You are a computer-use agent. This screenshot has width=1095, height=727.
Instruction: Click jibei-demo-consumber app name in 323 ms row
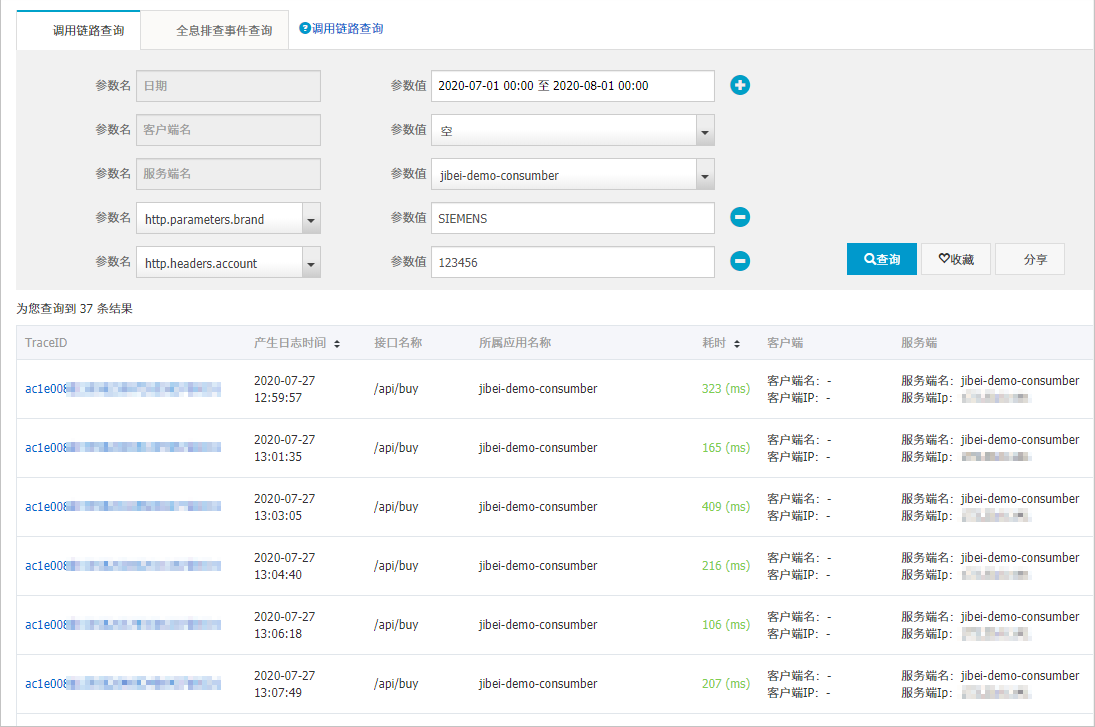tap(538, 389)
